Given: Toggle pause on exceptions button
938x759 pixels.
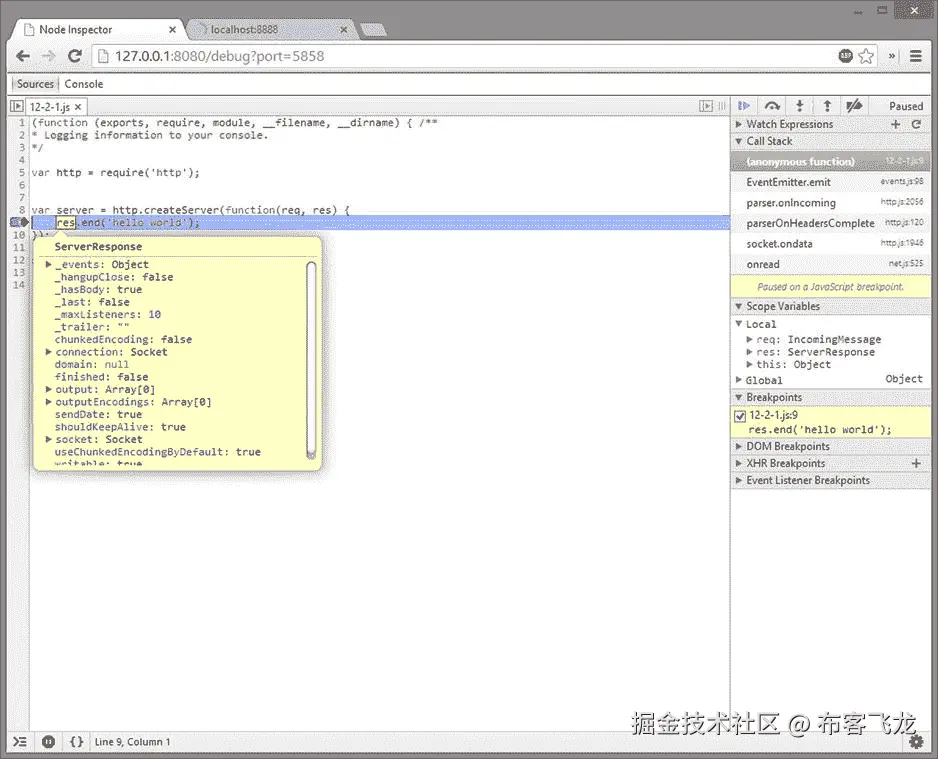Looking at the screenshot, I should click(x=48, y=742).
